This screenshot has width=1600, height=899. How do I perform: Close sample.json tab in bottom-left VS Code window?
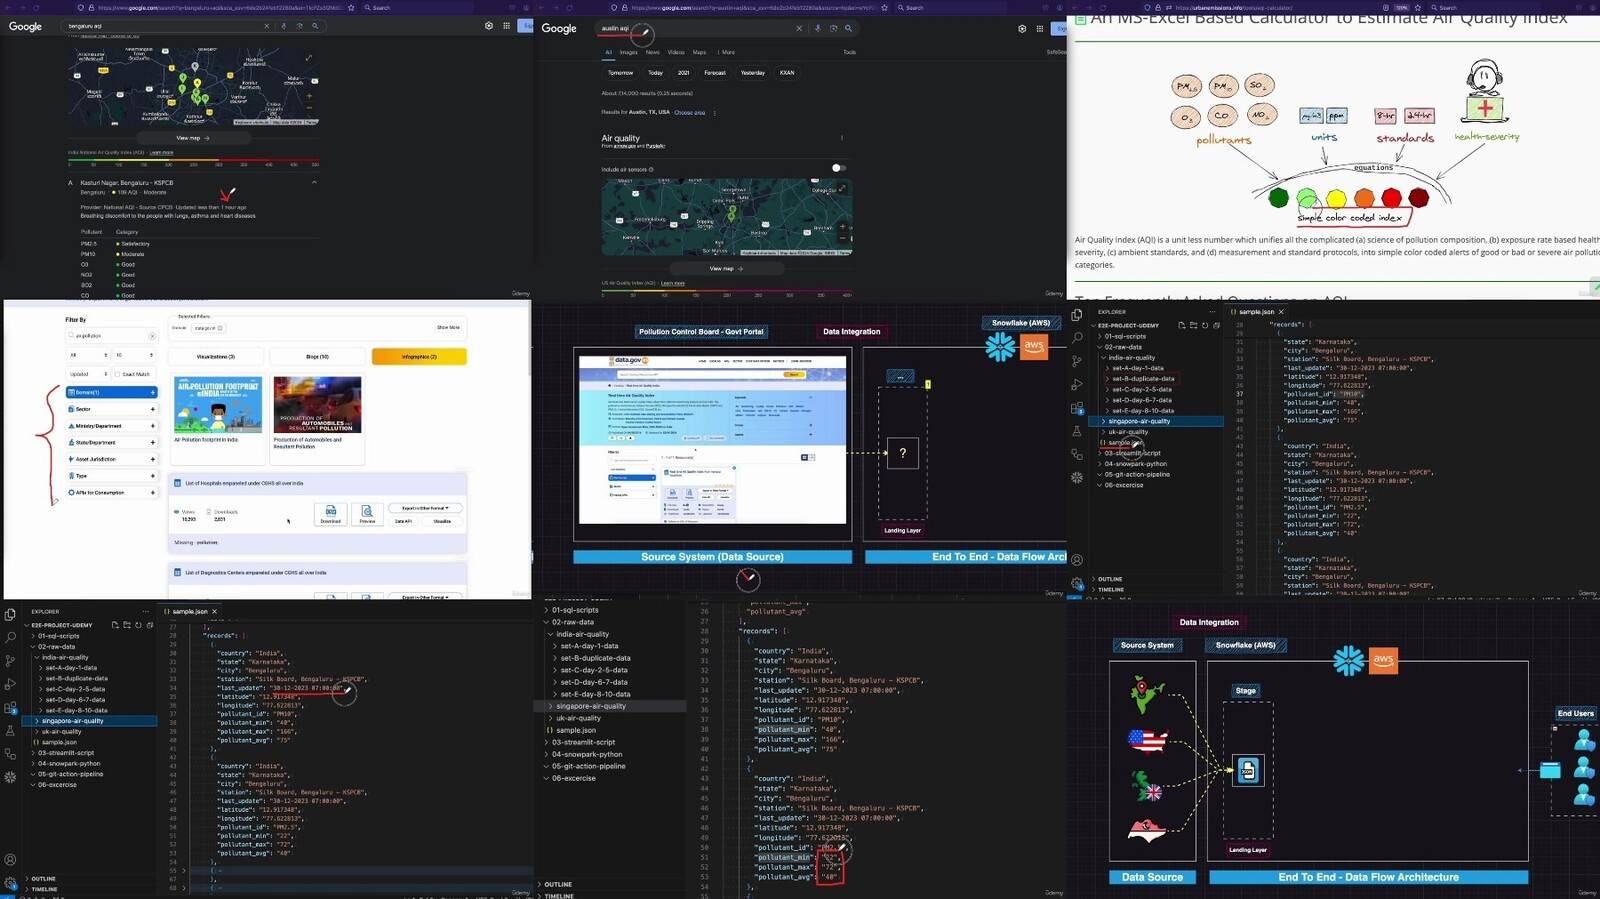[x=215, y=611]
